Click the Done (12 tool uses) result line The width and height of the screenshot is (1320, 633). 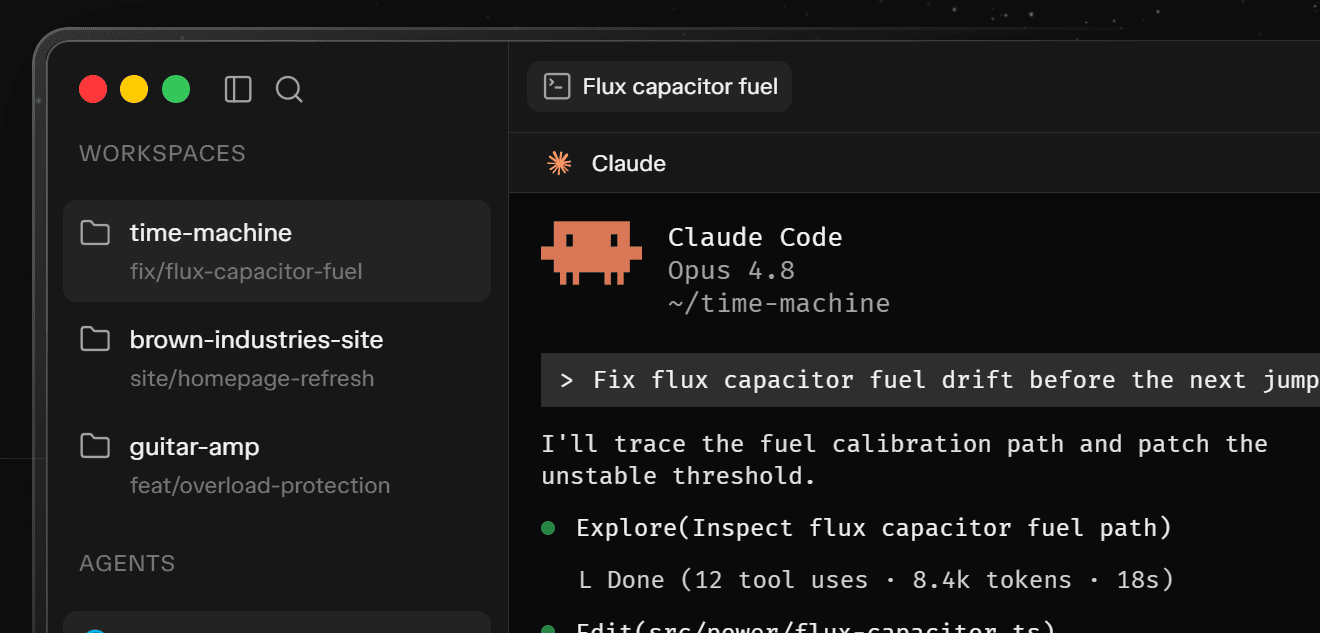click(877, 580)
